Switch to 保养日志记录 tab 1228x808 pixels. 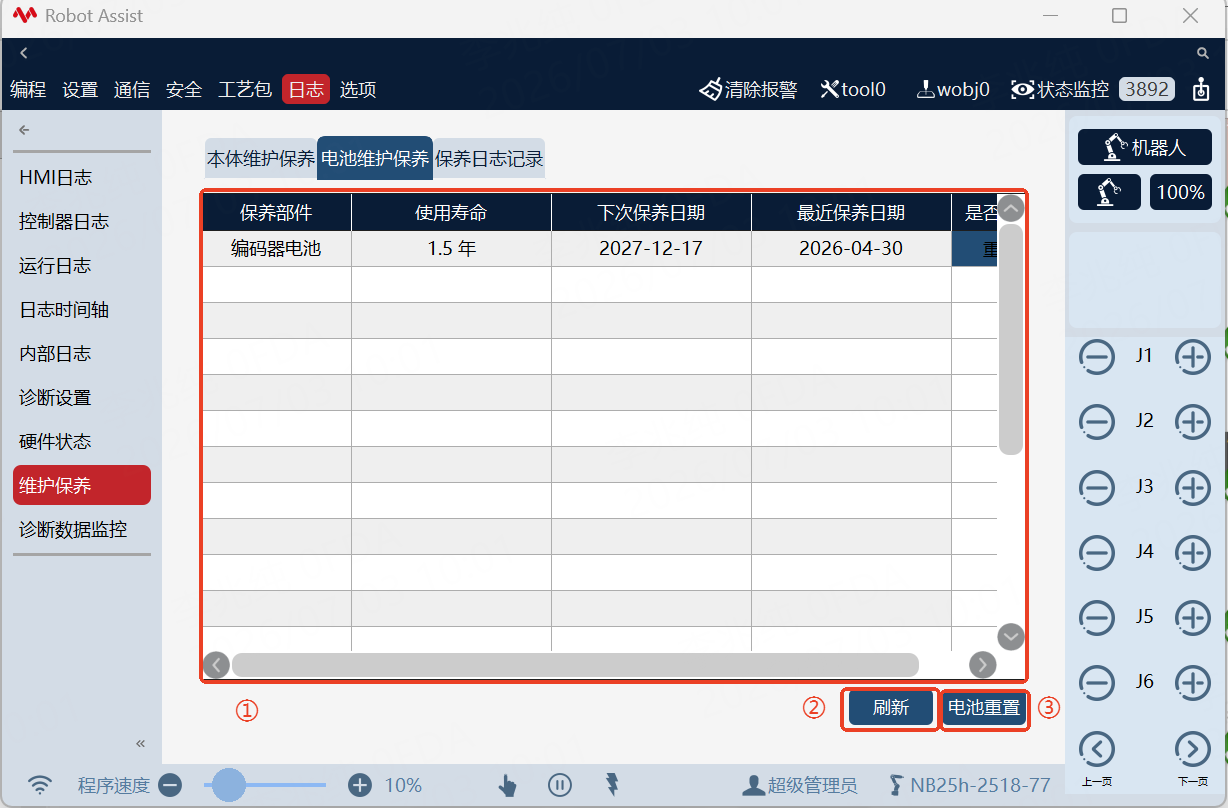click(489, 158)
